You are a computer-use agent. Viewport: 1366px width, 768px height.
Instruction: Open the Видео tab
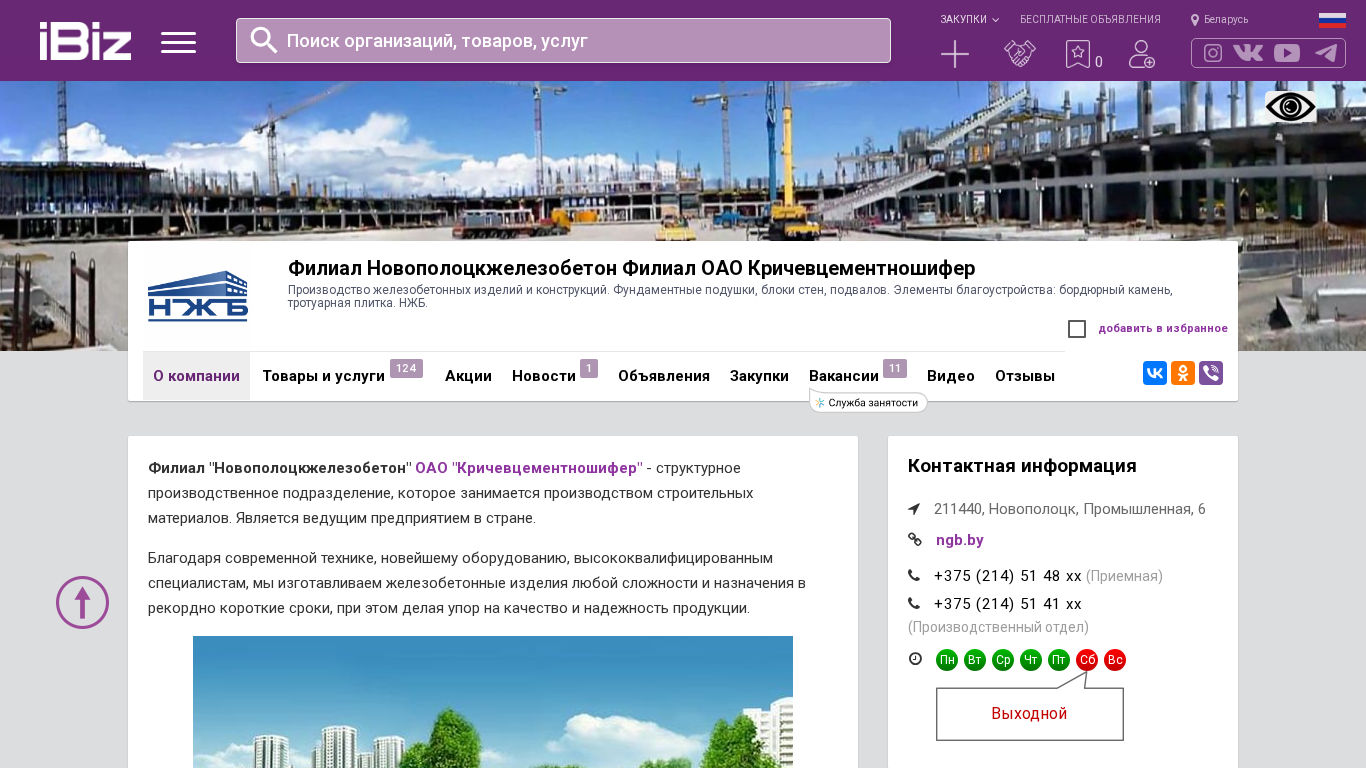tap(951, 376)
